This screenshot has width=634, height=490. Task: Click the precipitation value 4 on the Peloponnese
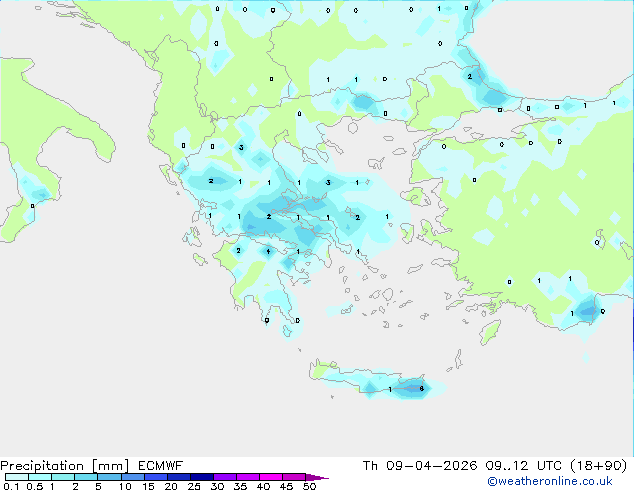point(268,252)
